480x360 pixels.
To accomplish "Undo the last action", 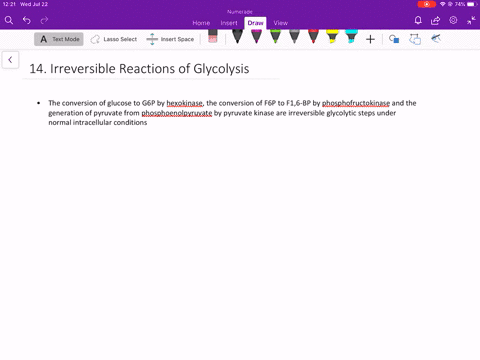I will pyautogui.click(x=27, y=20).
